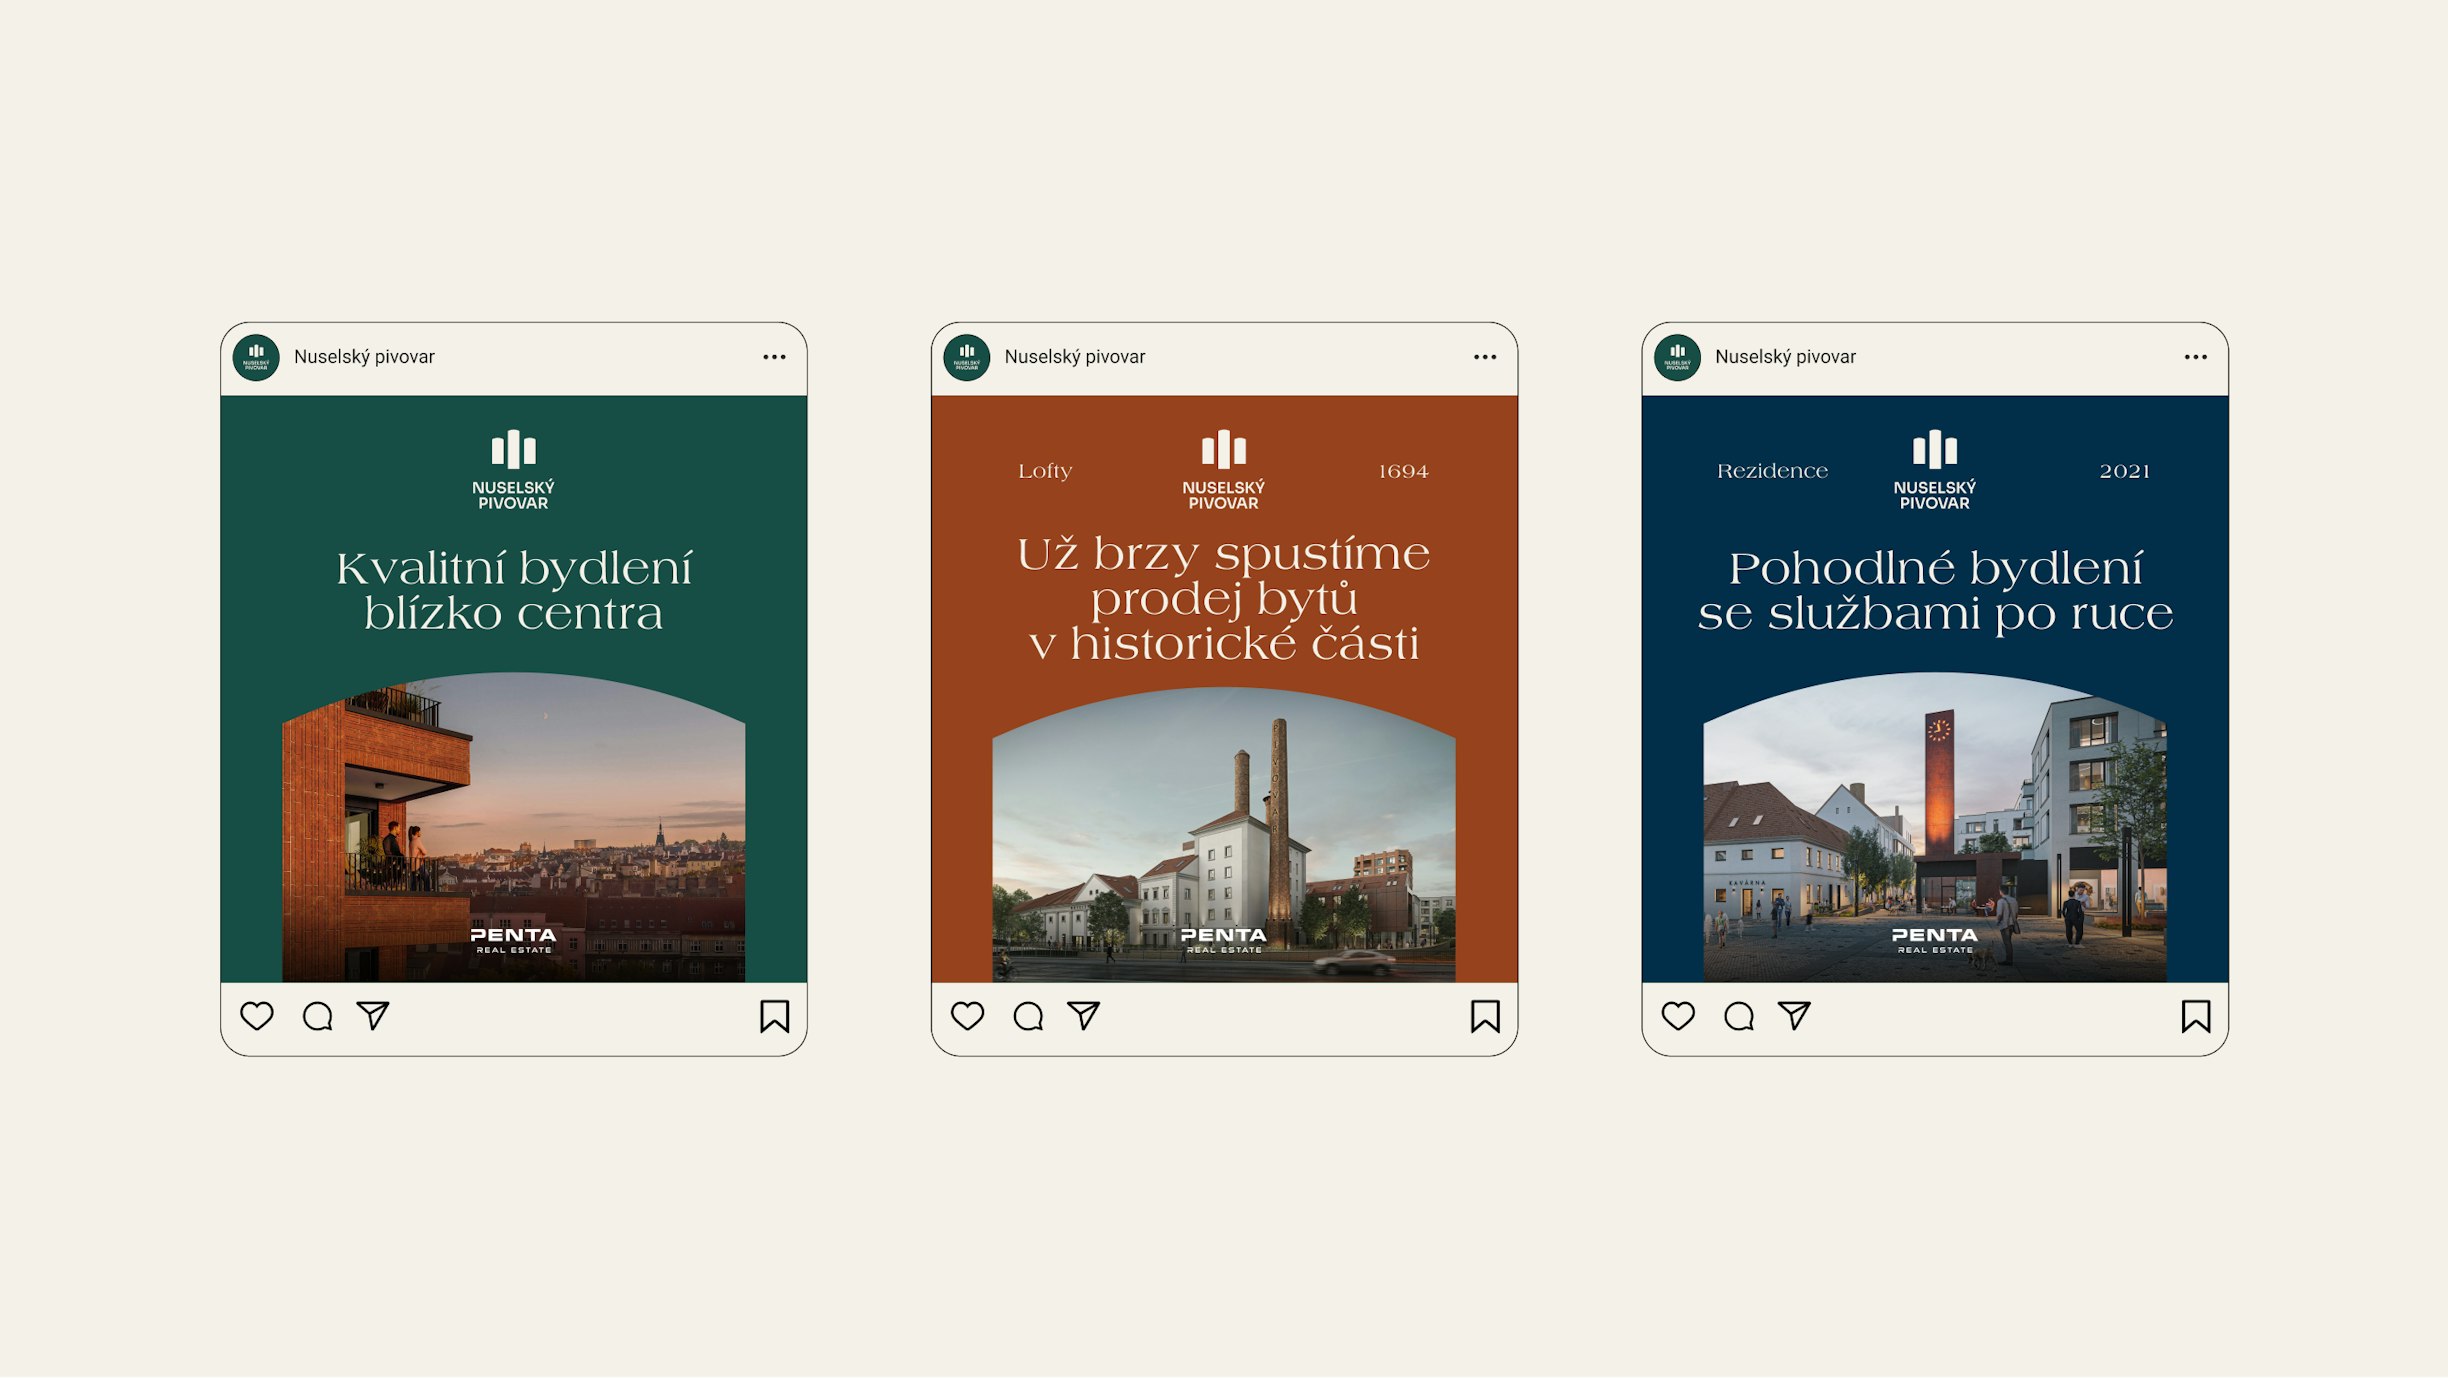The image size is (2448, 1378).
Task: Click the clock tower square photo
Action: (x=1935, y=828)
